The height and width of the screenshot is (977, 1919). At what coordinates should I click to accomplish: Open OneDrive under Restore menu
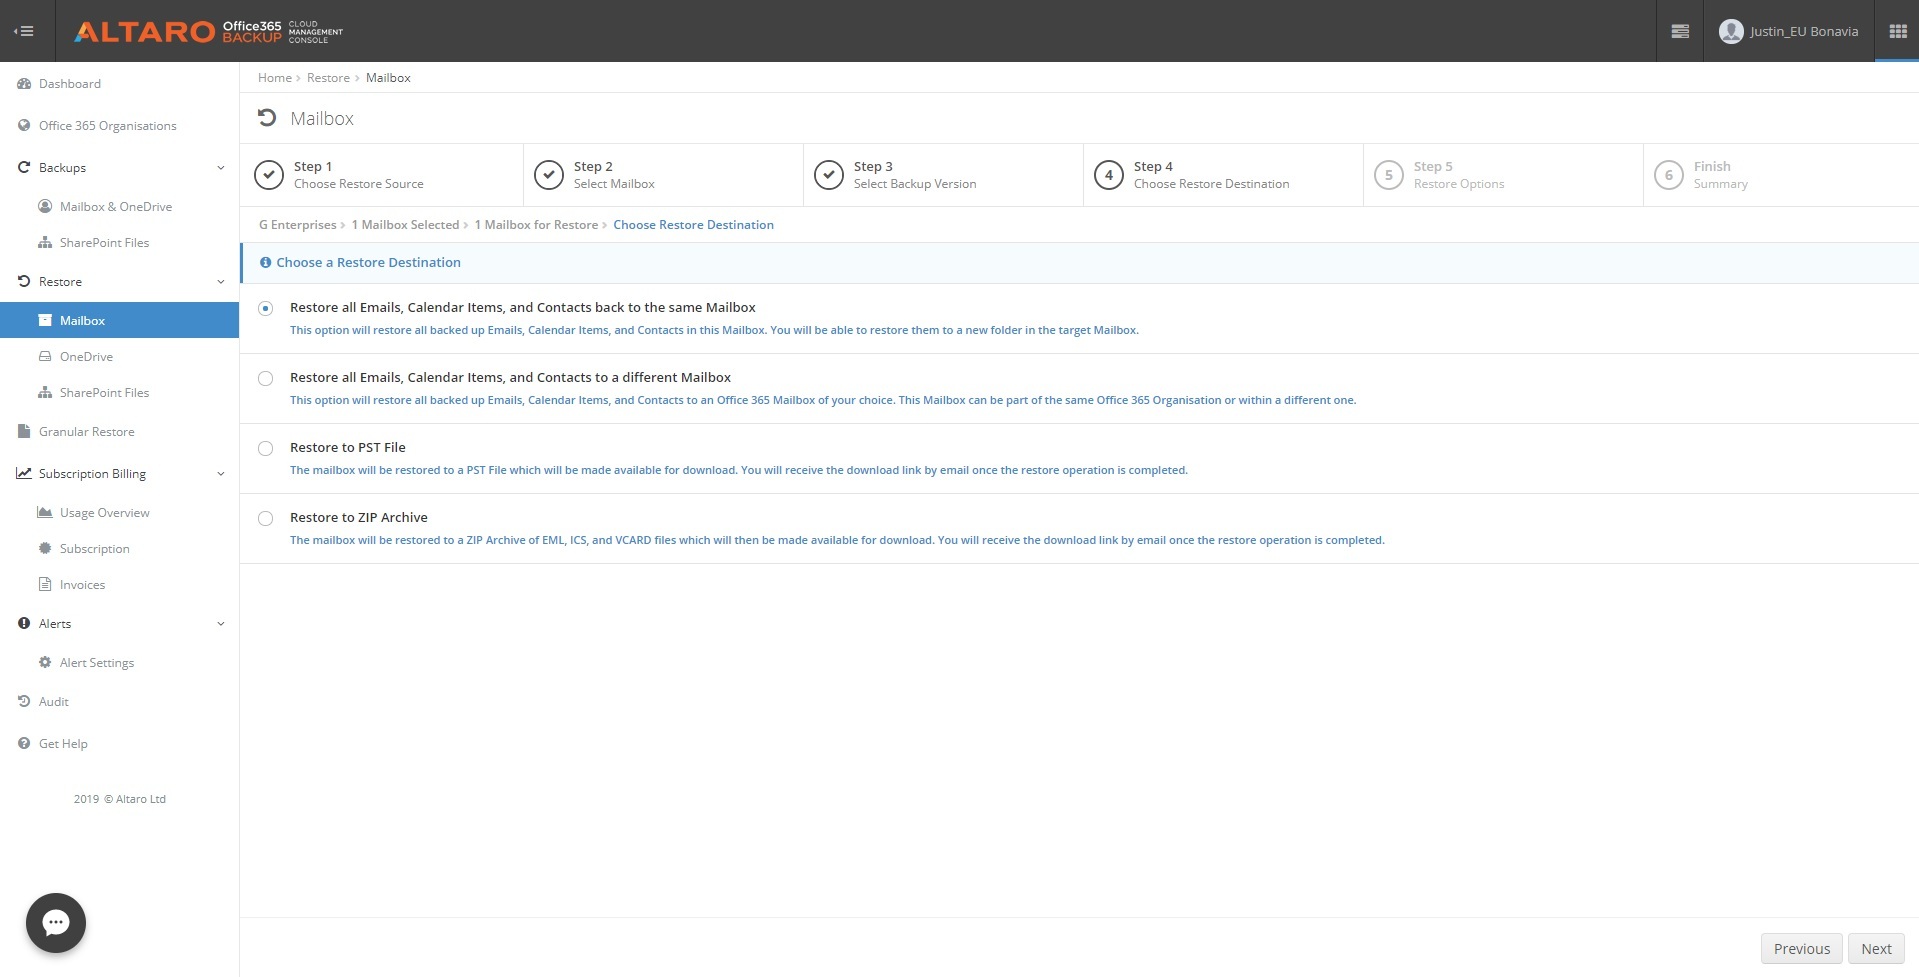tap(86, 357)
